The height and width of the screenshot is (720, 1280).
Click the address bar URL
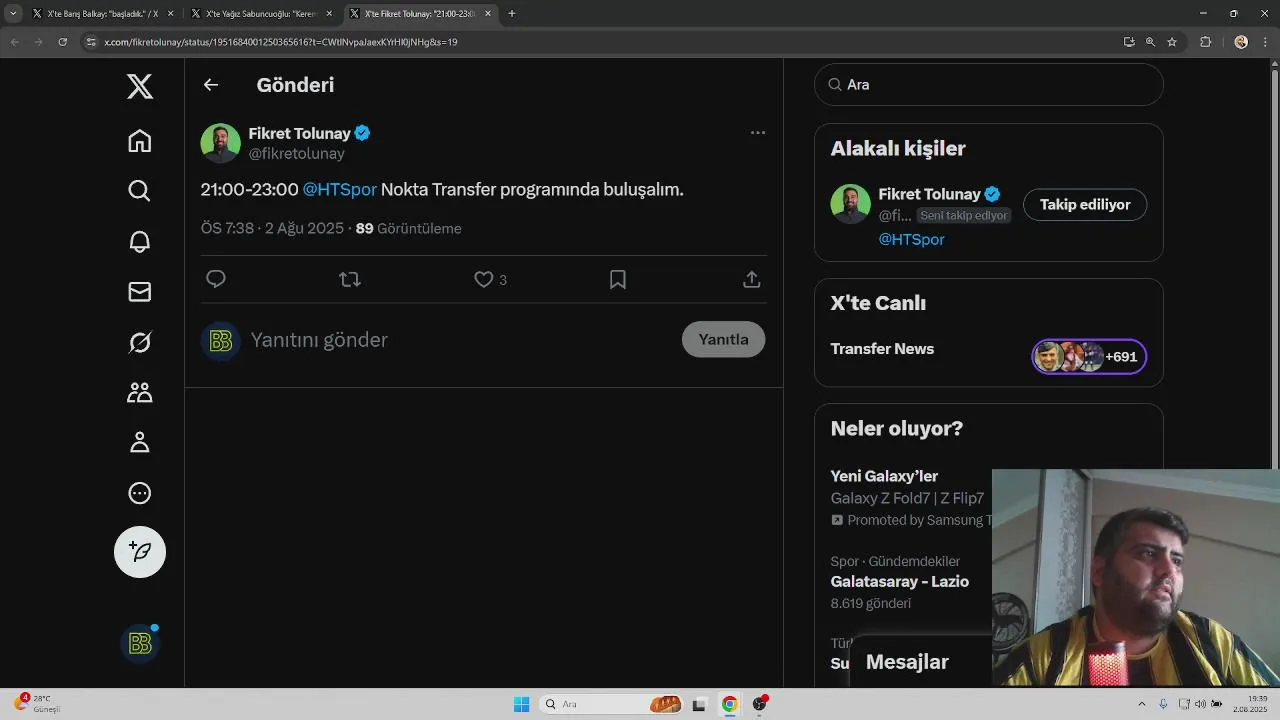coord(281,42)
